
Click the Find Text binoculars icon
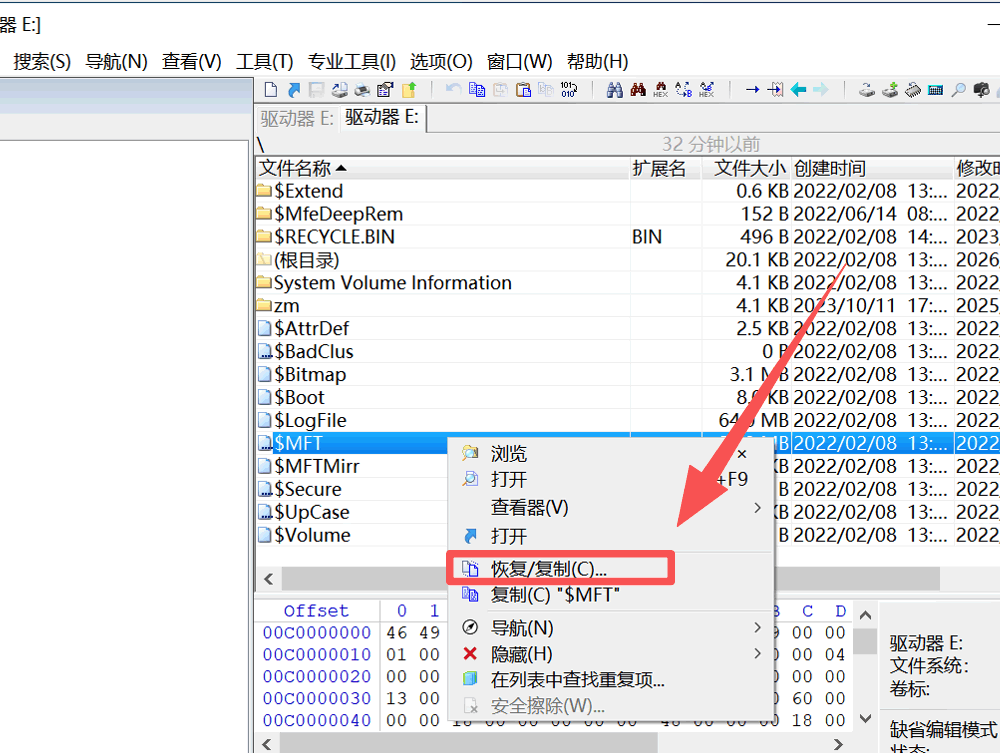click(x=615, y=90)
